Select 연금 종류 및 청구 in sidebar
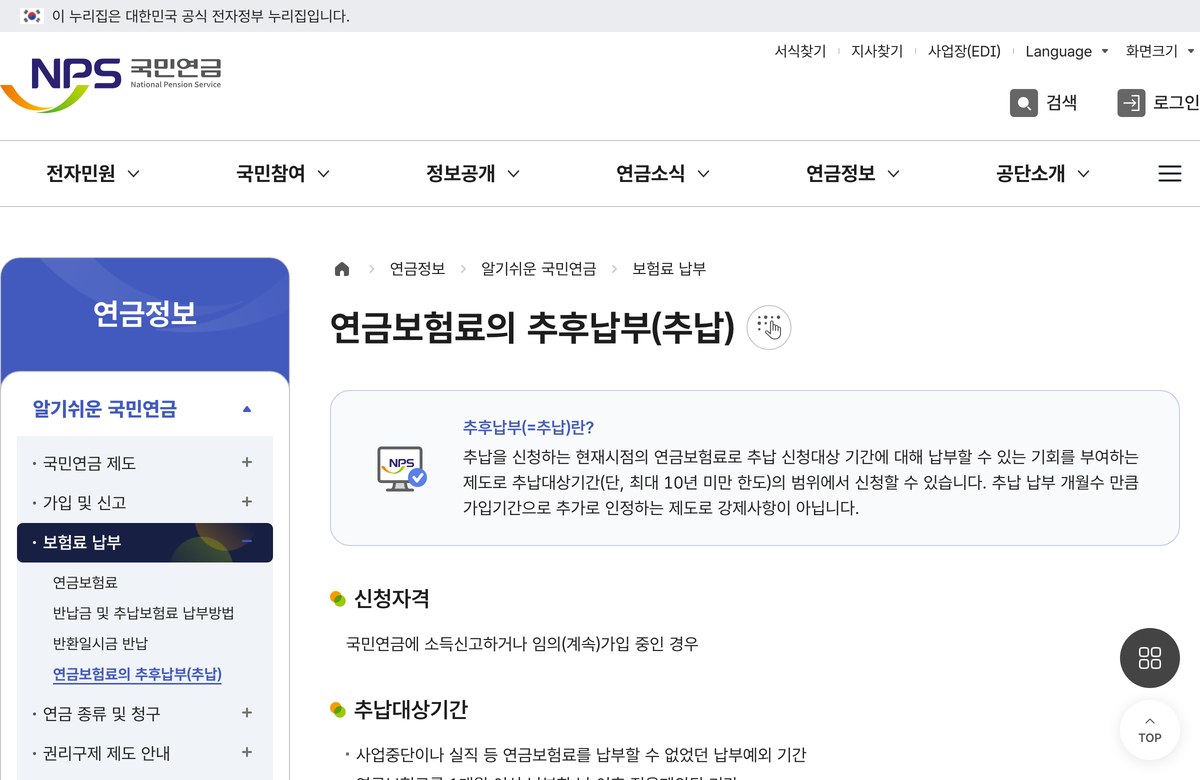The image size is (1200, 780). 101,713
